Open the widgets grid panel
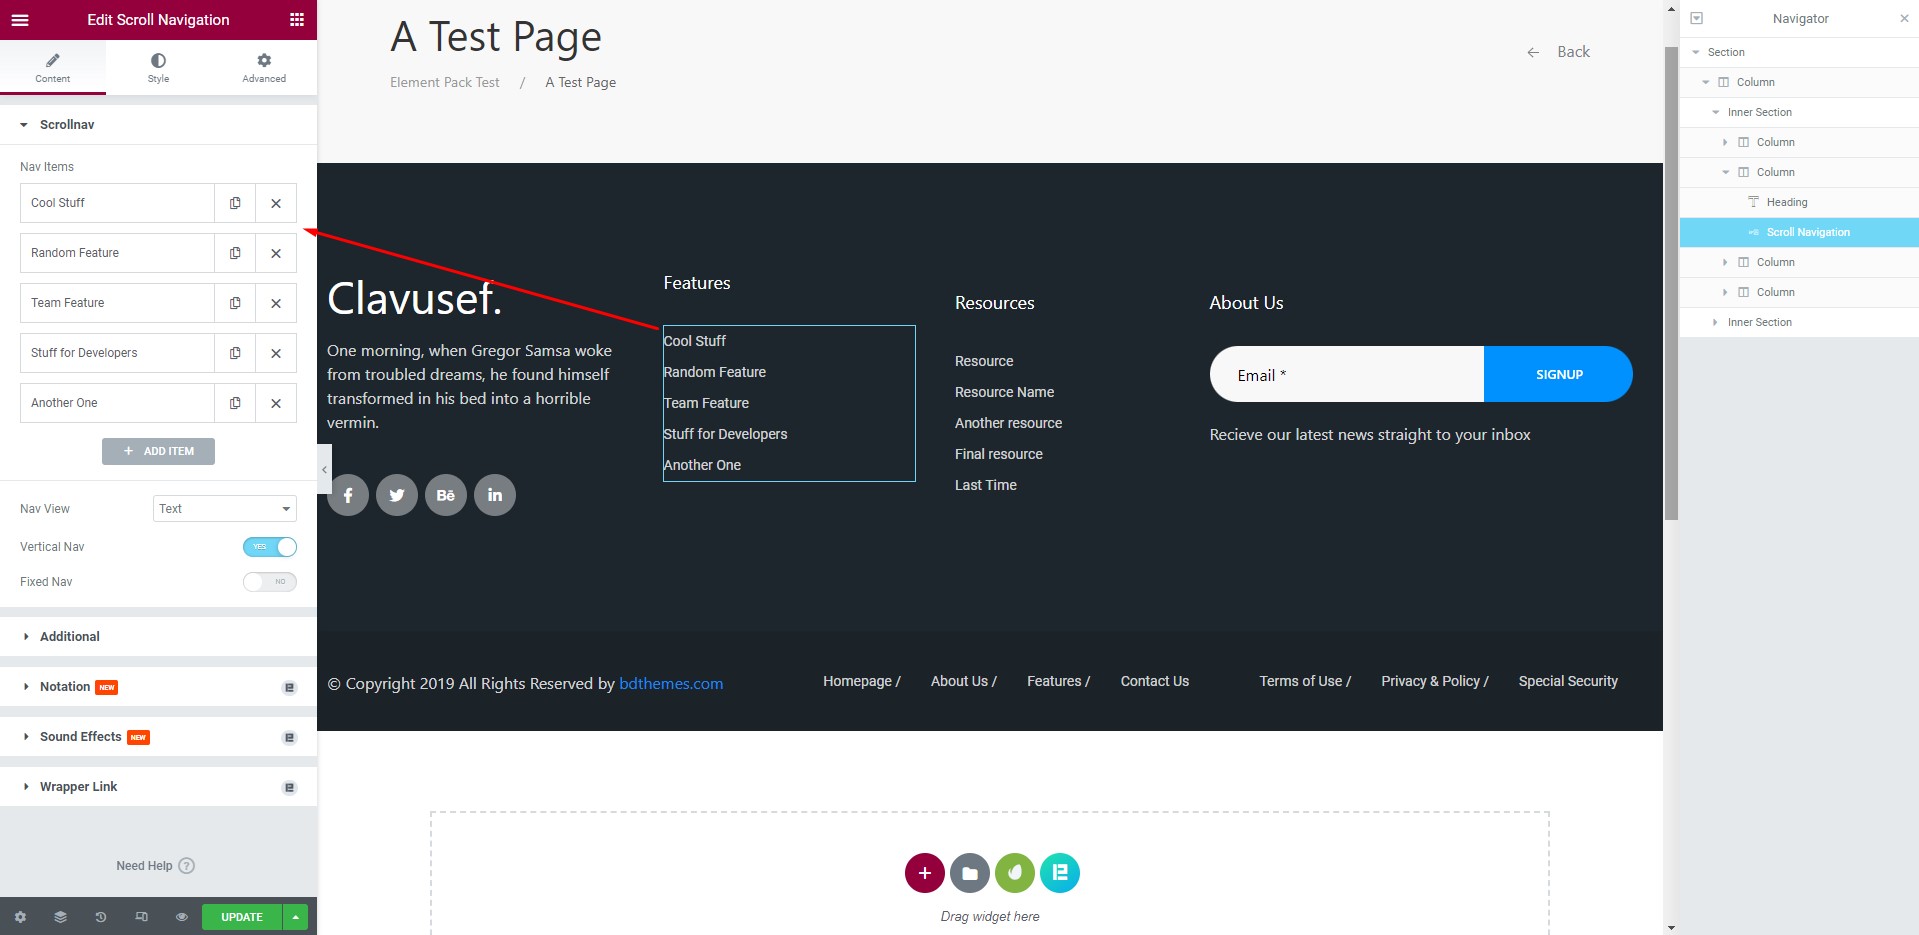The image size is (1919, 935). pyautogui.click(x=296, y=20)
